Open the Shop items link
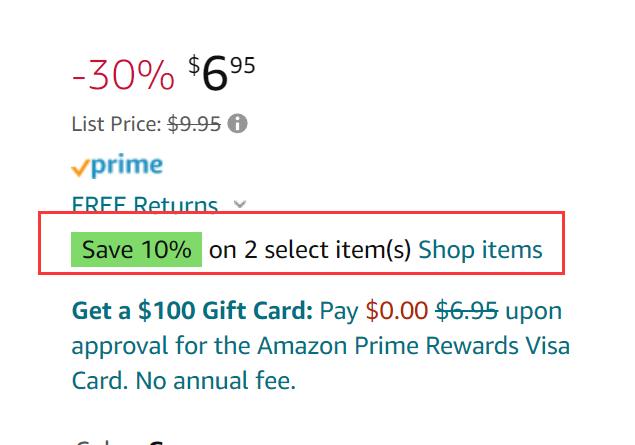Image resolution: width=635 pixels, height=445 pixels. click(x=480, y=249)
